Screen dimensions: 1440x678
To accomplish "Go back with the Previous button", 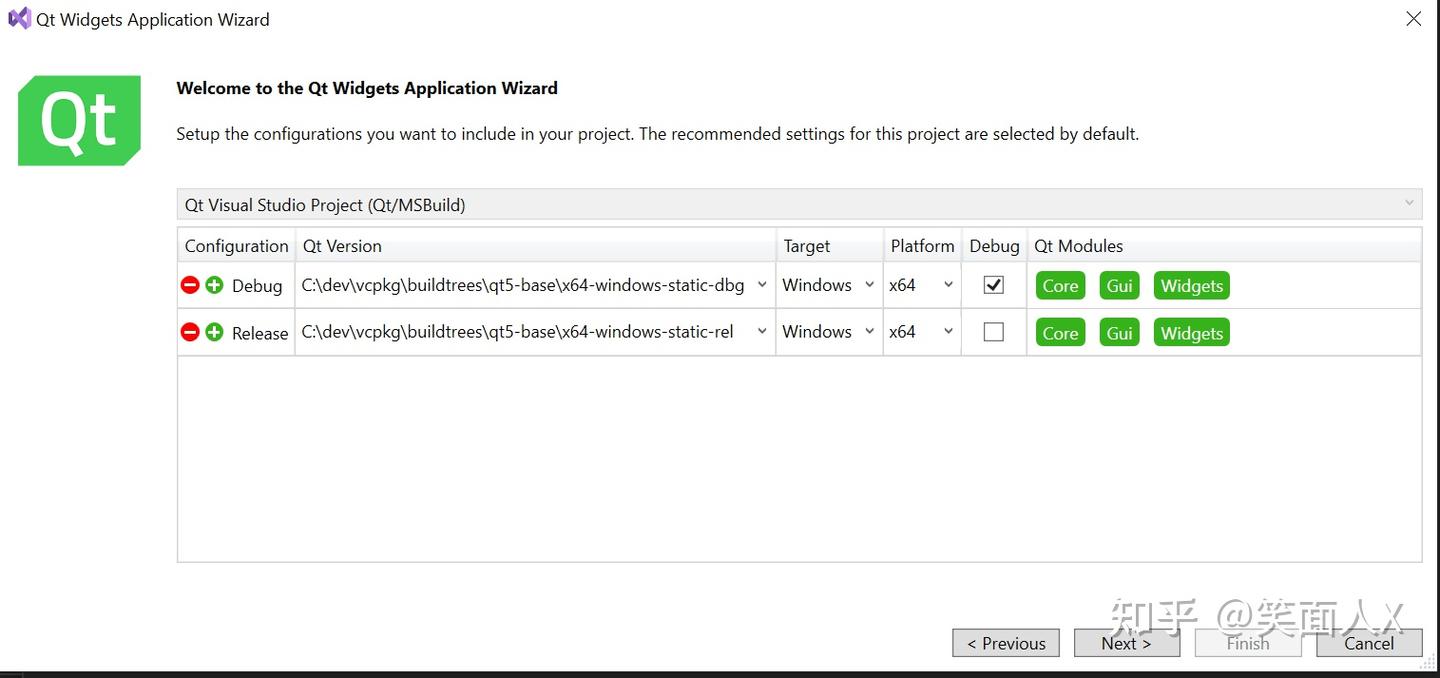I will click(1006, 643).
